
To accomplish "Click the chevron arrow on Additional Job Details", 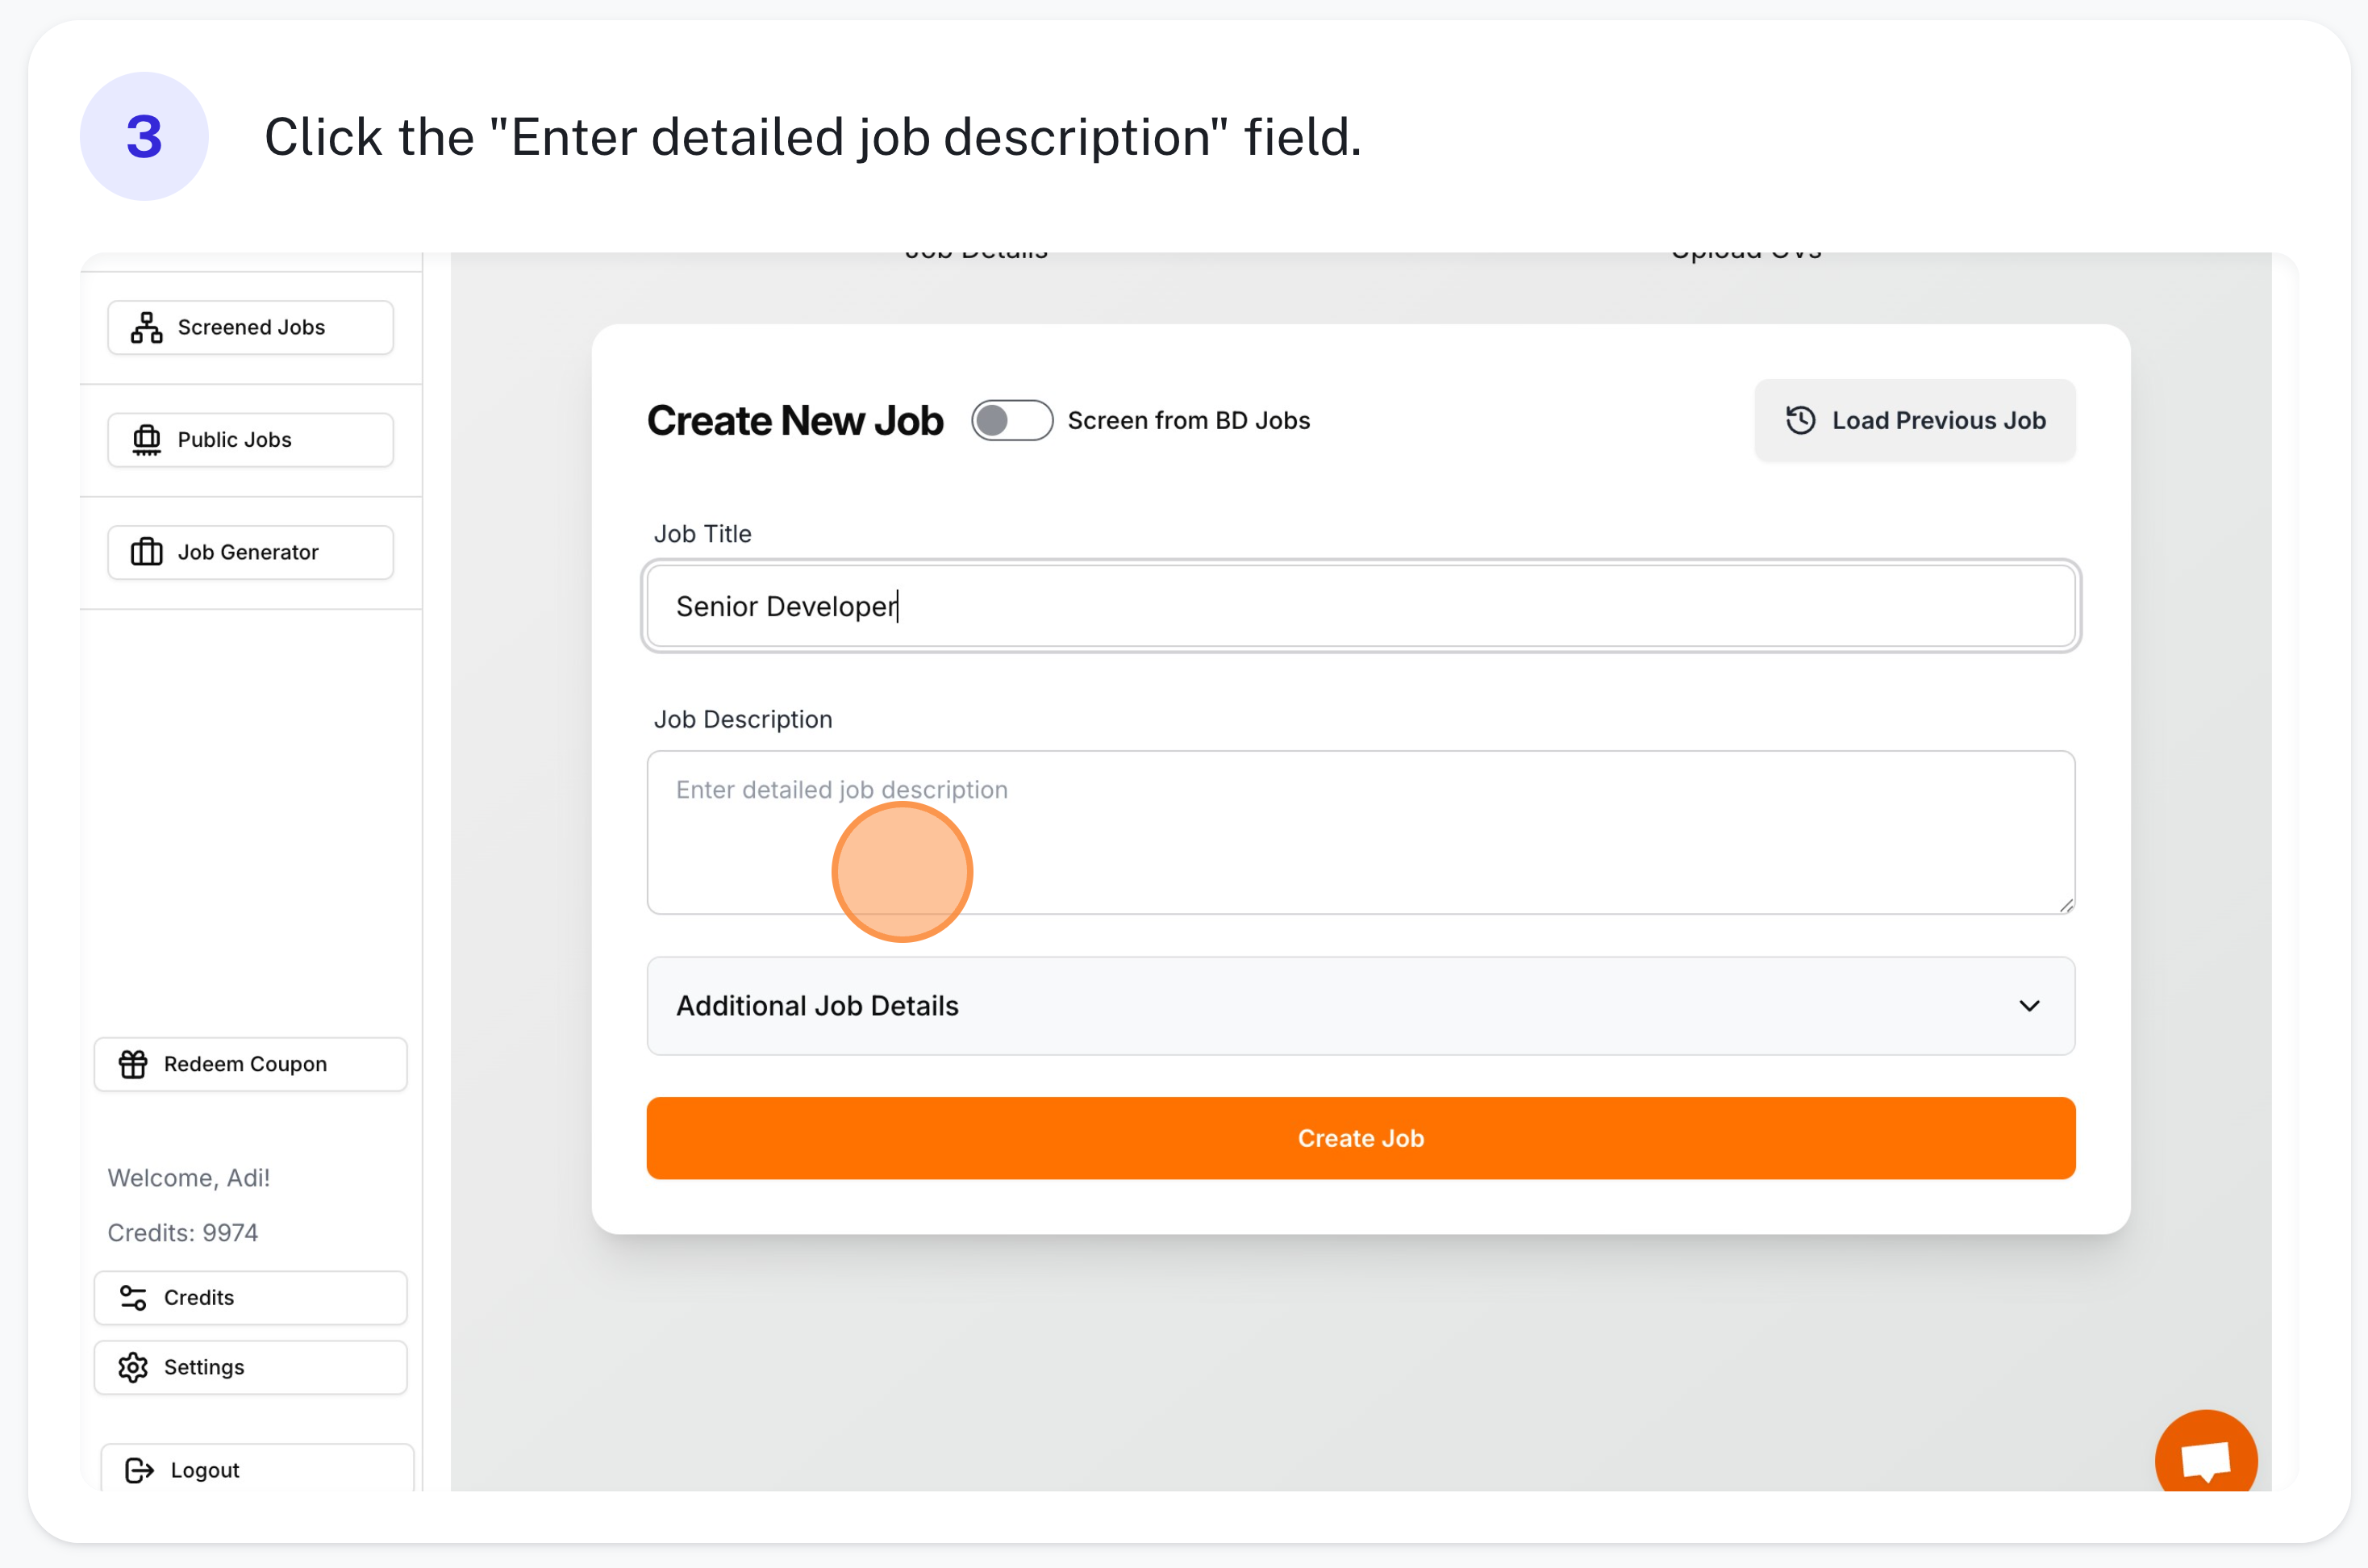I will tap(2029, 1005).
